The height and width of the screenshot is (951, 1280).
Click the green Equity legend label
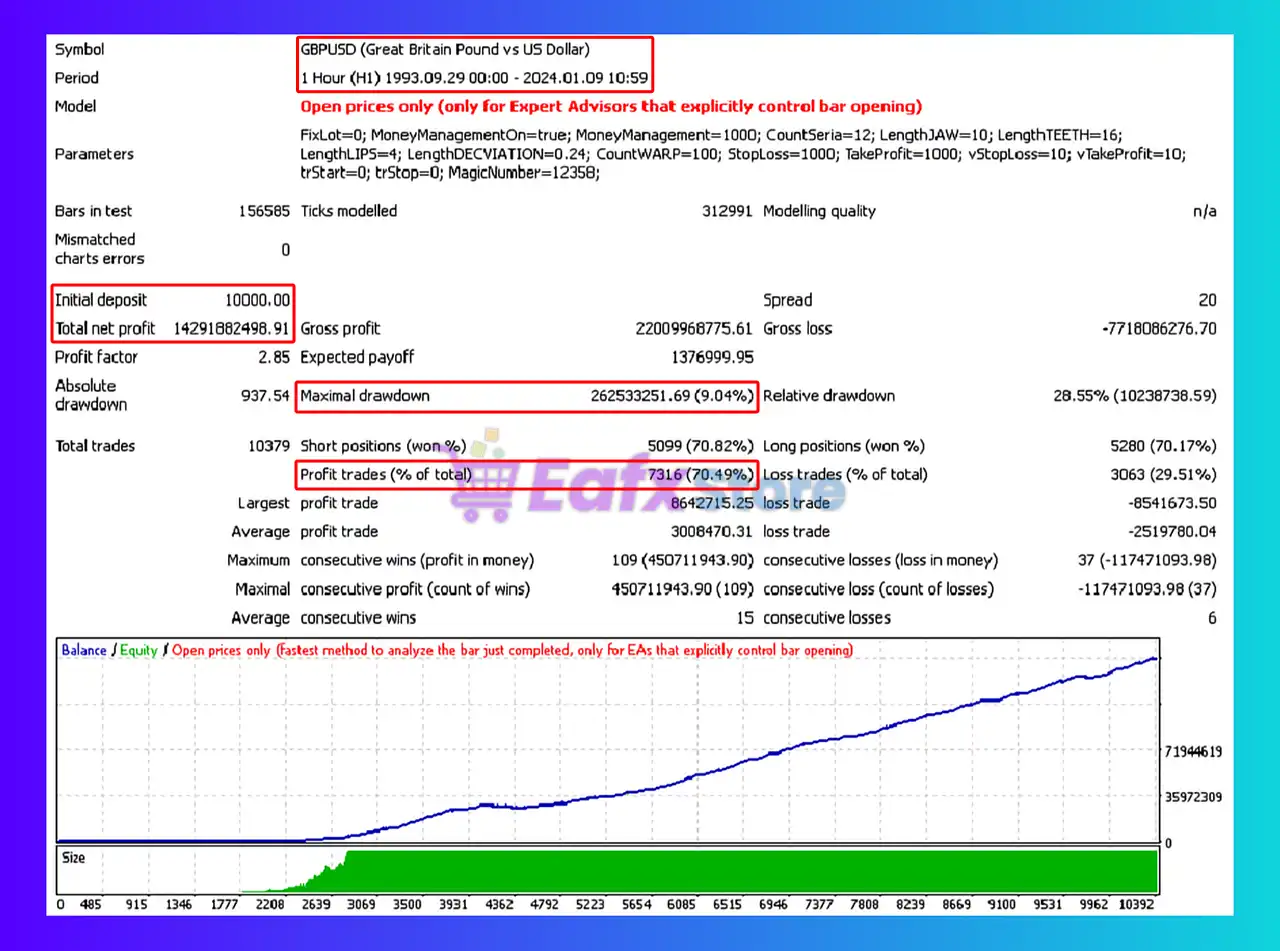tap(139, 650)
